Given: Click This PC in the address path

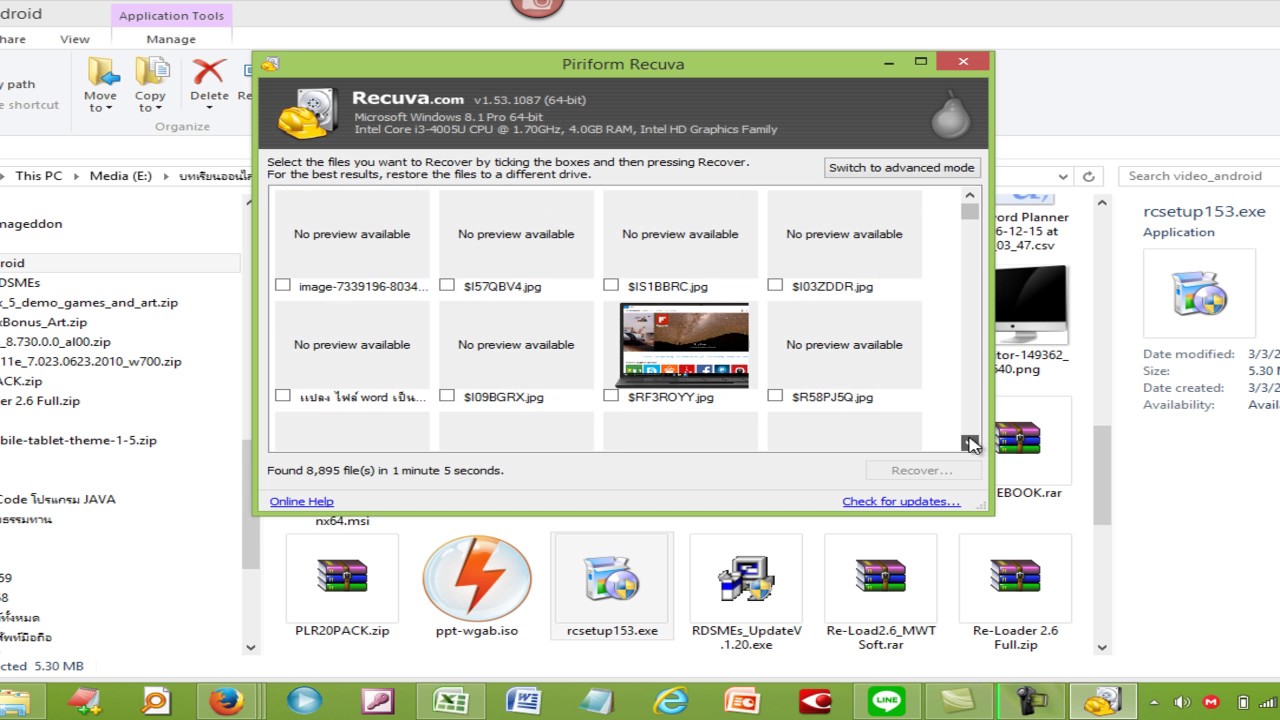Looking at the screenshot, I should click(x=39, y=176).
